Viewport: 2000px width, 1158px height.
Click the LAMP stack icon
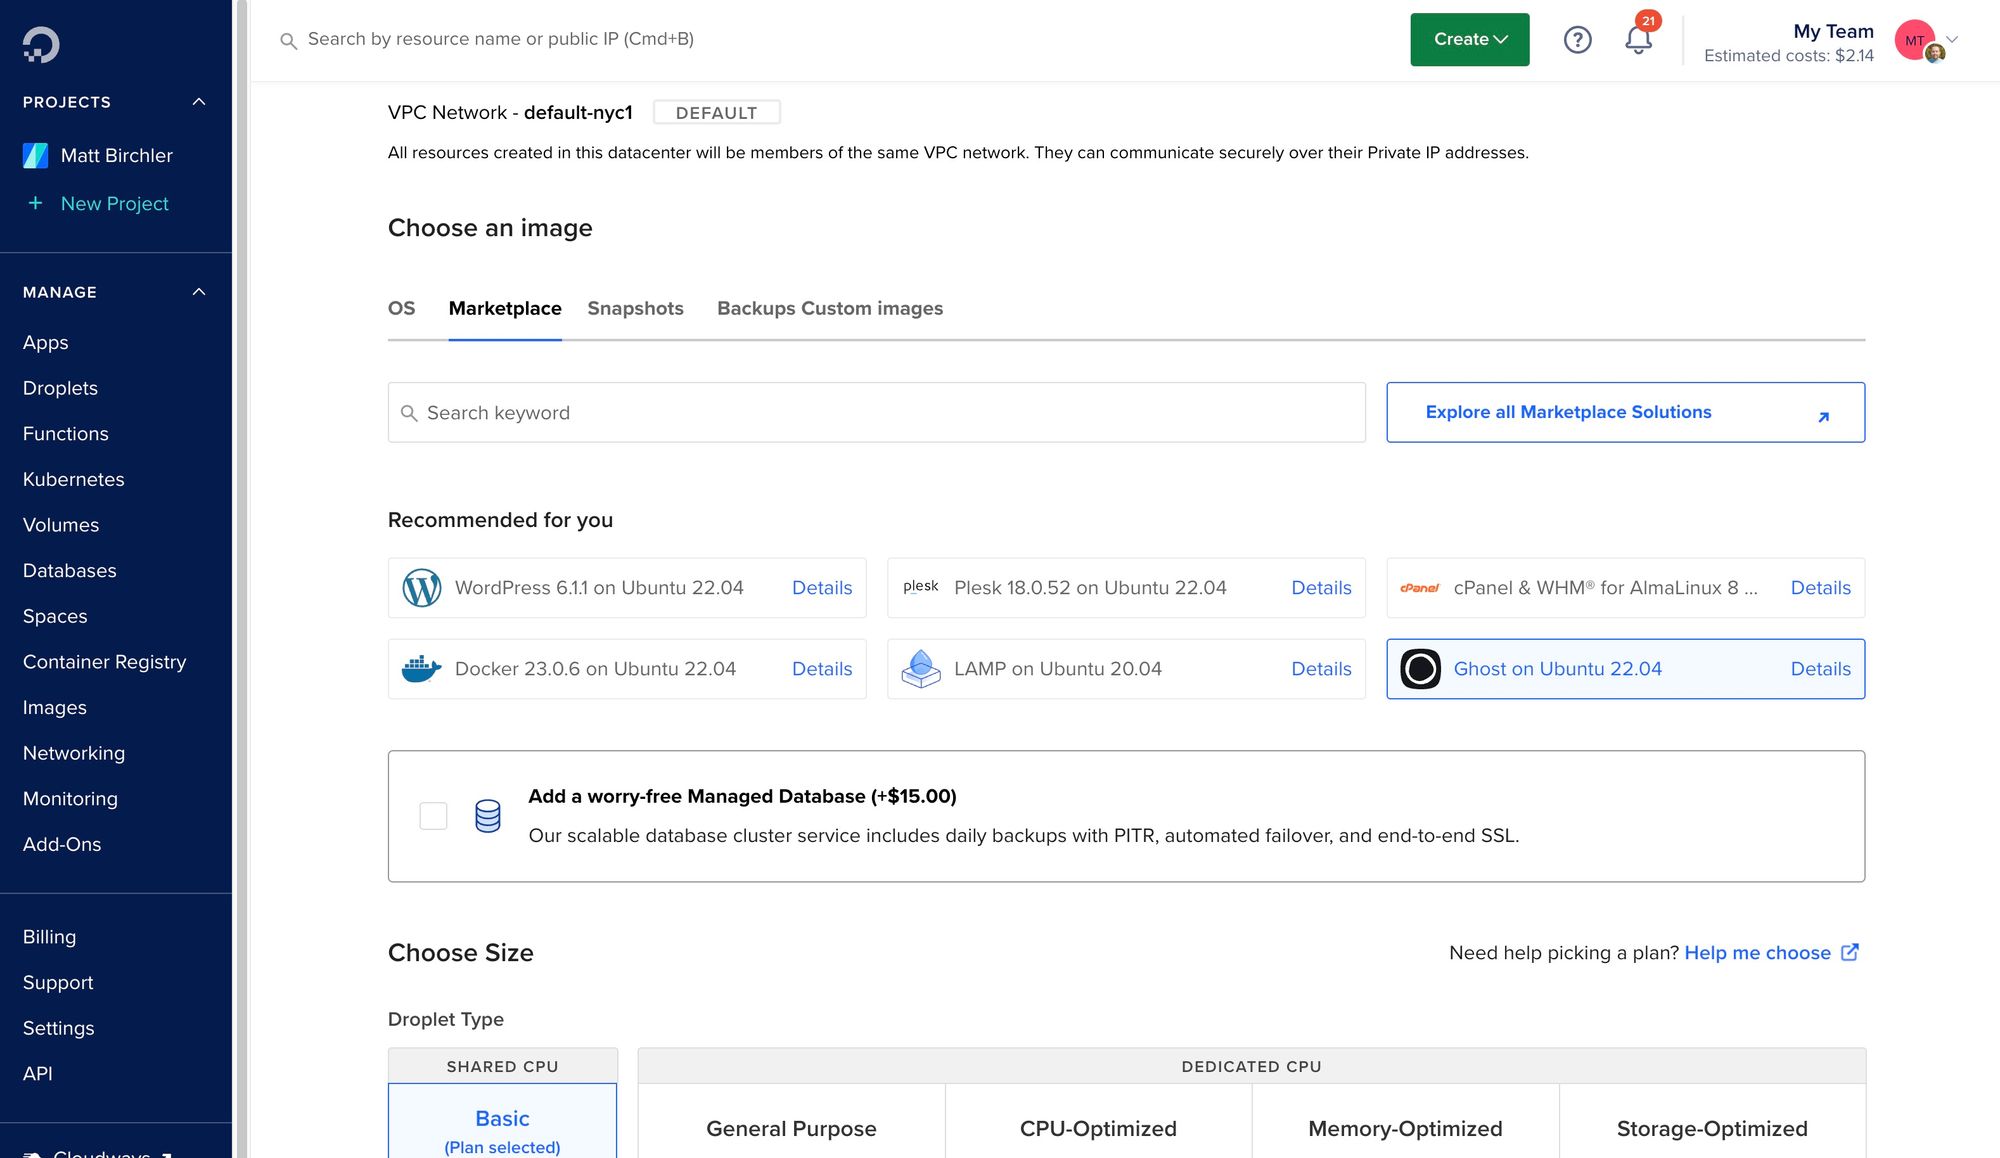point(920,669)
